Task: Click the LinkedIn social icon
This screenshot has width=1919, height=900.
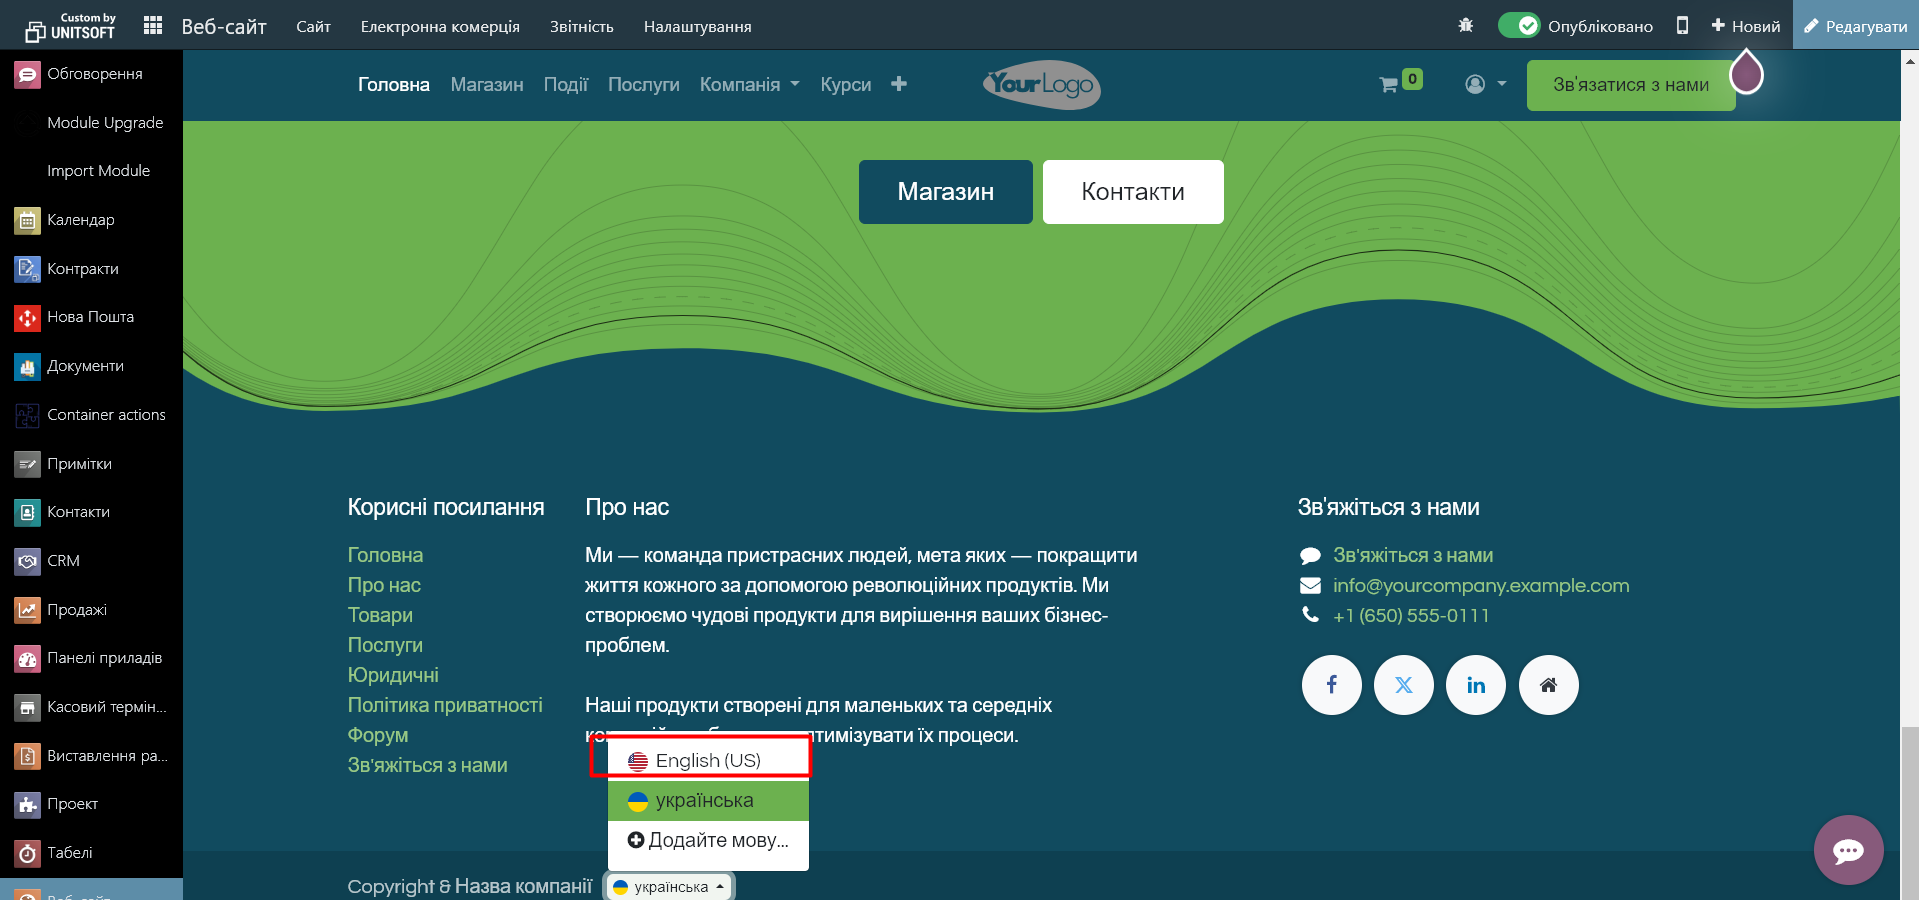Action: pos(1476,685)
